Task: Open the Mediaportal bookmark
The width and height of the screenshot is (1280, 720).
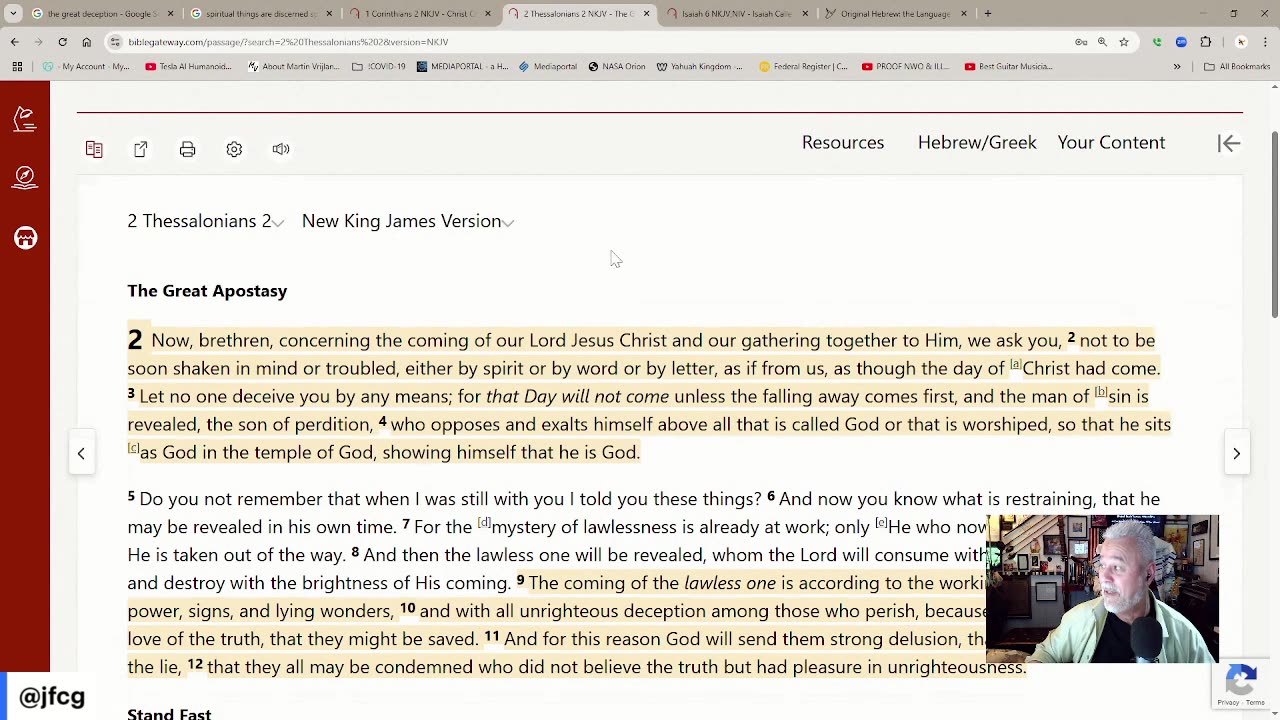Action: (547, 67)
